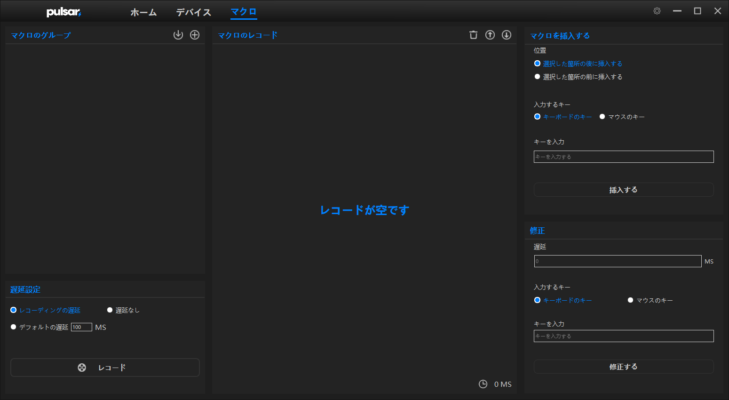Select レコーディングの遅延 radio option
The image size is (729, 400).
tap(14, 310)
